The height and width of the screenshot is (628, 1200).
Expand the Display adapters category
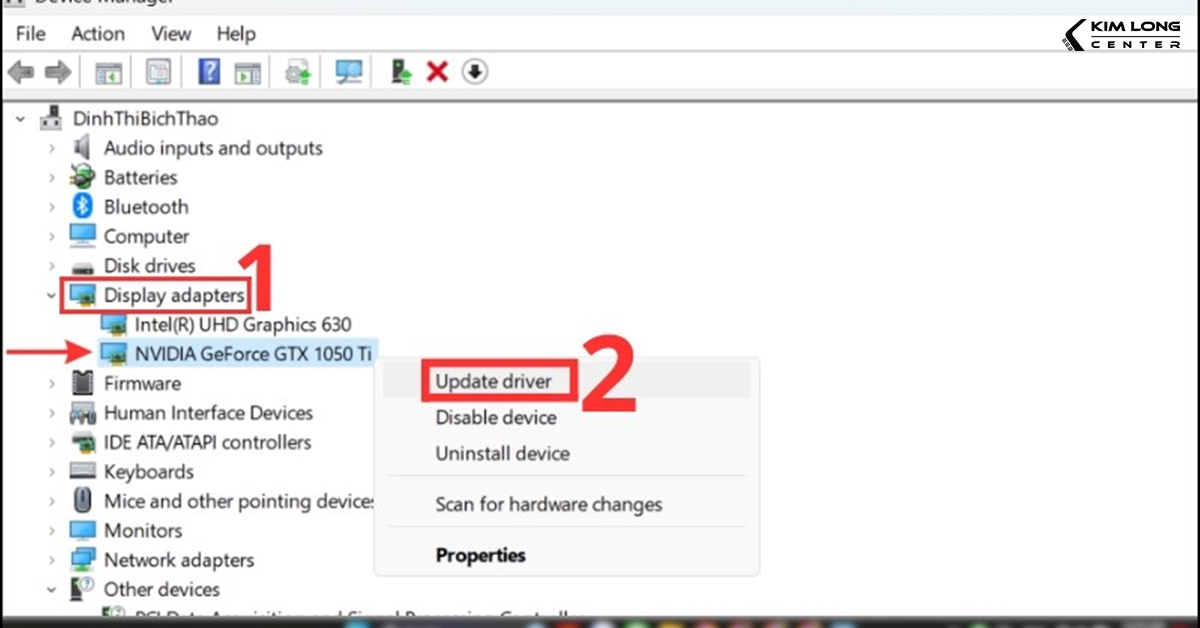tap(51, 295)
